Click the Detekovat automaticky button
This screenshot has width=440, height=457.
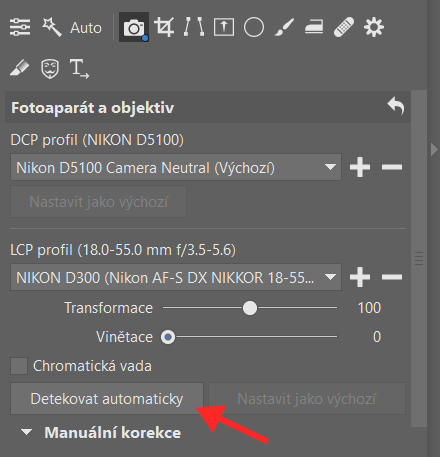pyautogui.click(x=107, y=399)
